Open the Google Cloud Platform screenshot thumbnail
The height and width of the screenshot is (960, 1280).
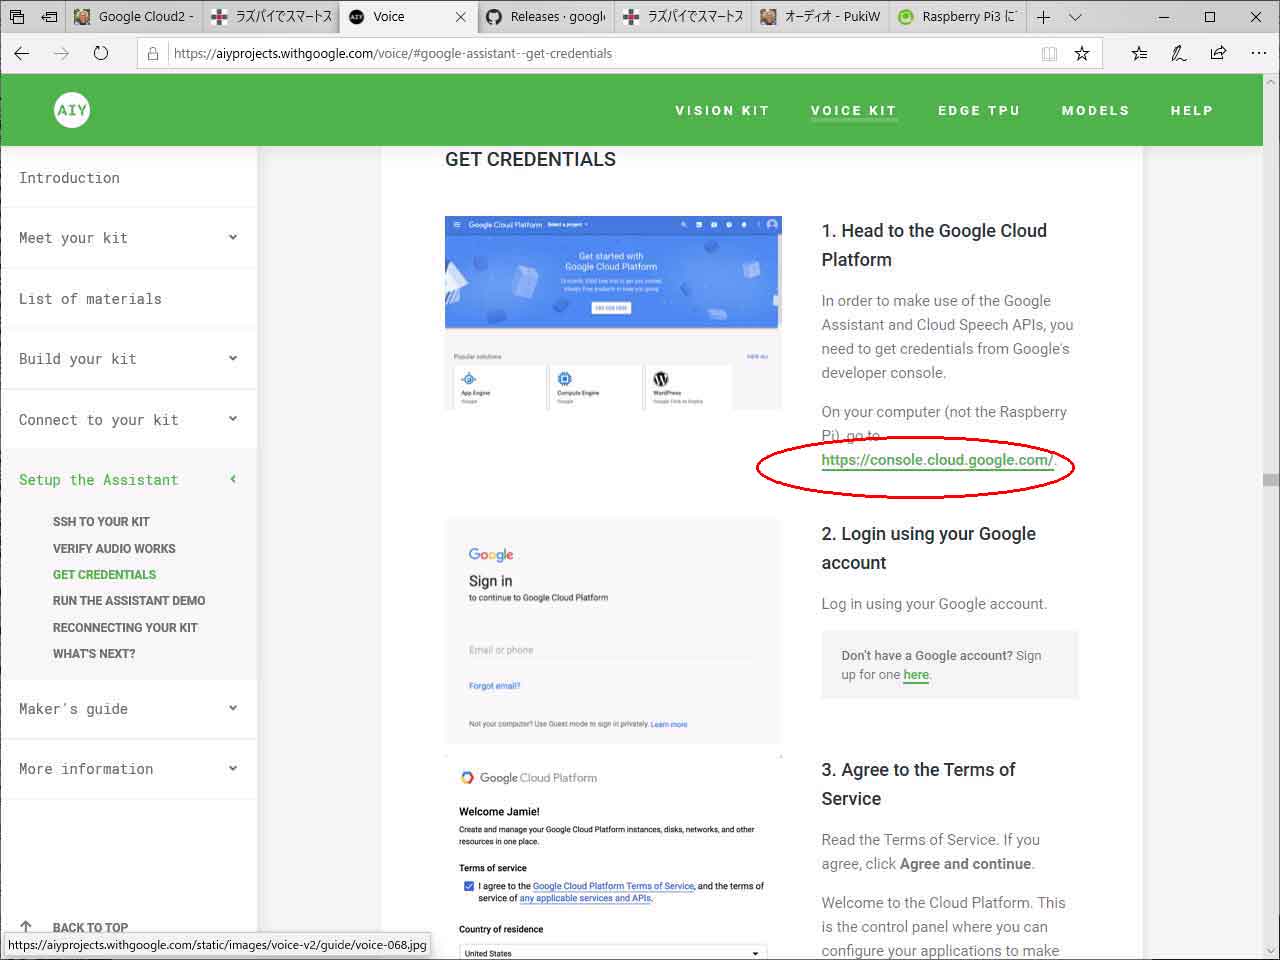[613, 312]
